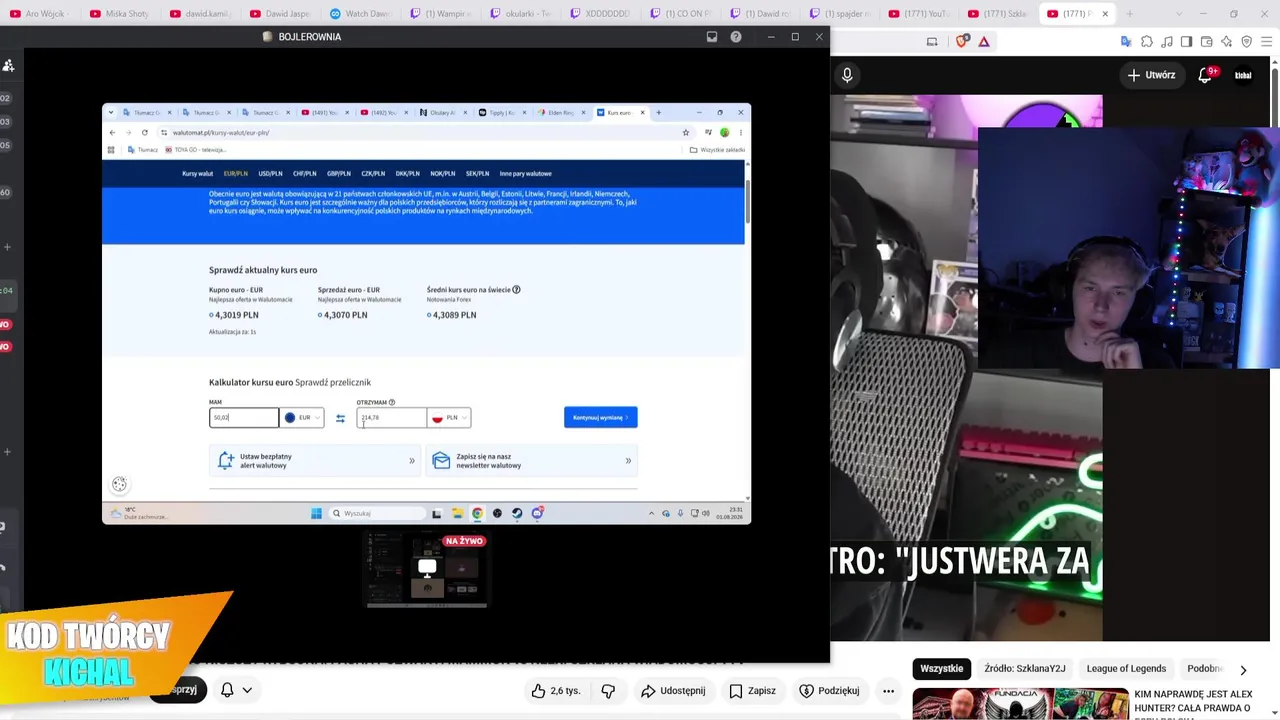Select the EUR/PLN currency tab
This screenshot has height=720, width=1280.
pyautogui.click(x=236, y=174)
